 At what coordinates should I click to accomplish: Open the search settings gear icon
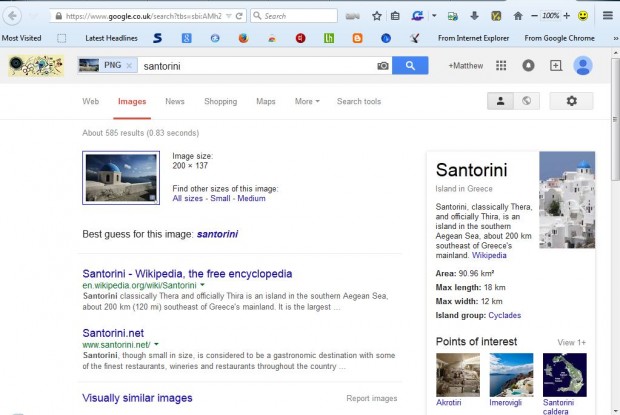pos(571,101)
